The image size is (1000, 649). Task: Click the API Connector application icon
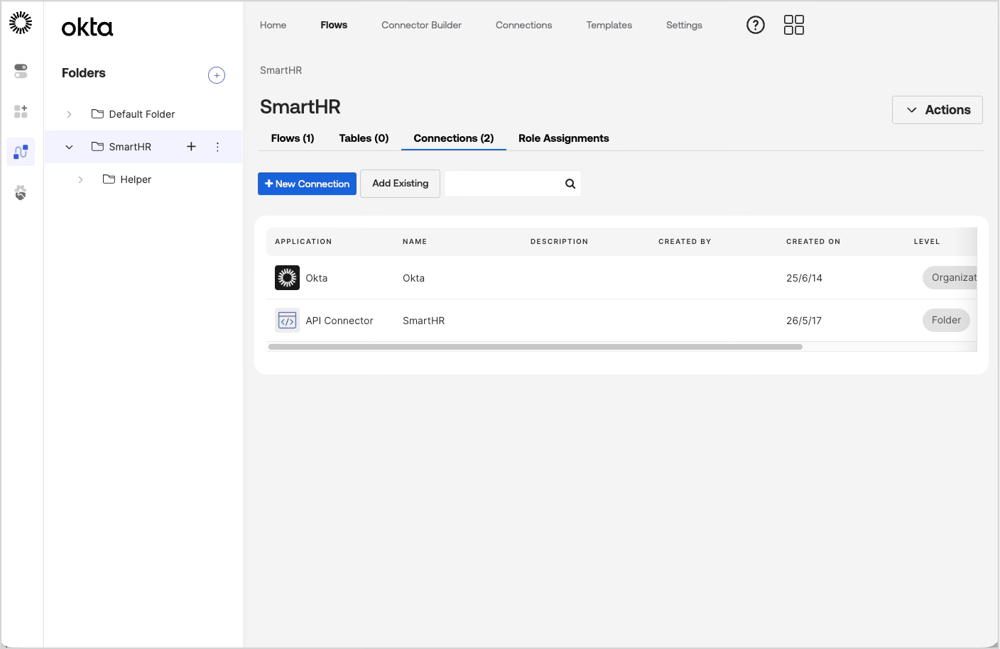pos(287,321)
